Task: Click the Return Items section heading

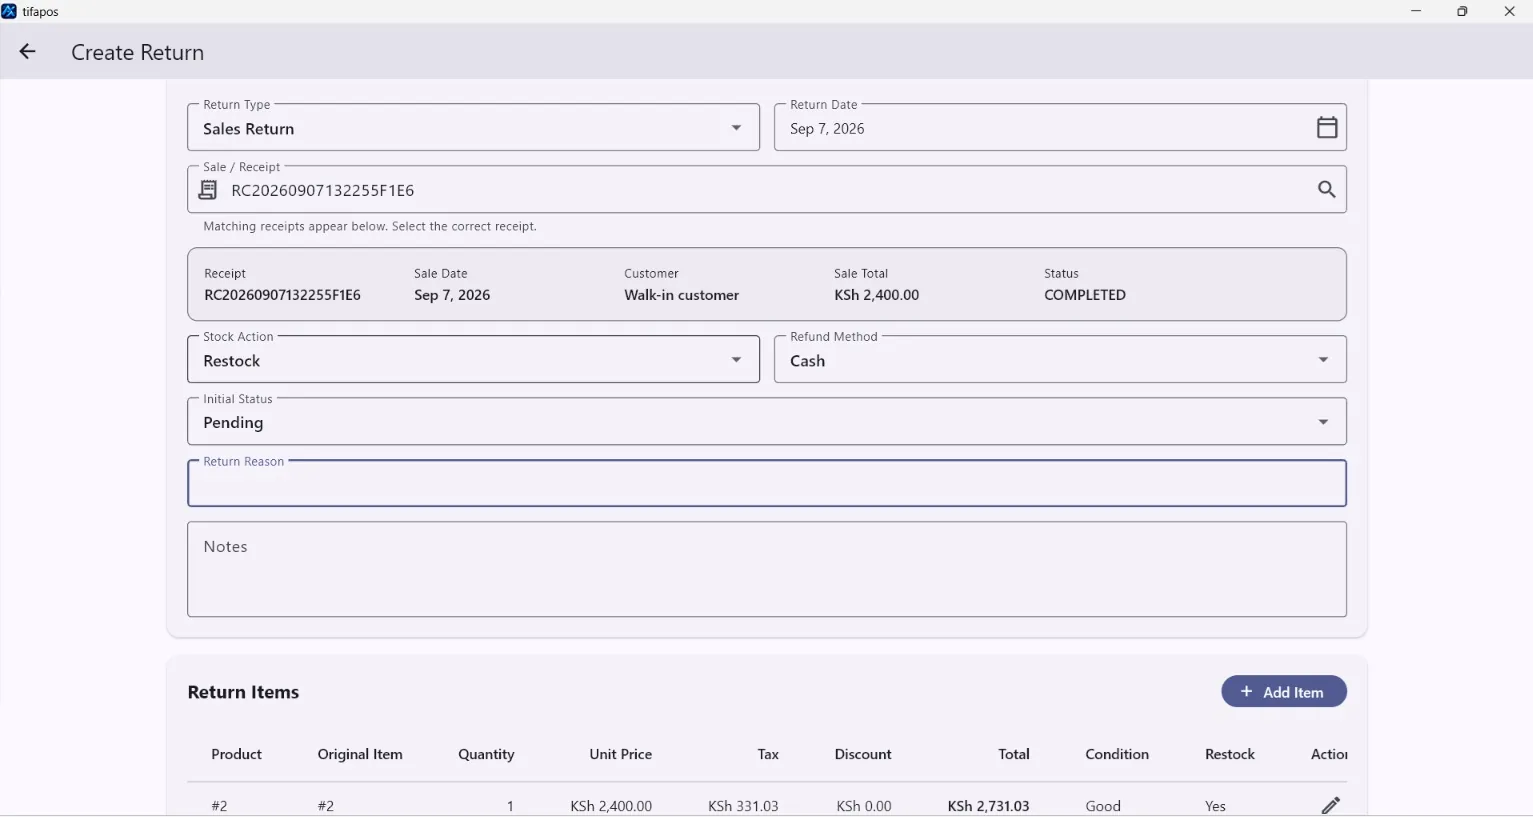Action: pos(243,692)
